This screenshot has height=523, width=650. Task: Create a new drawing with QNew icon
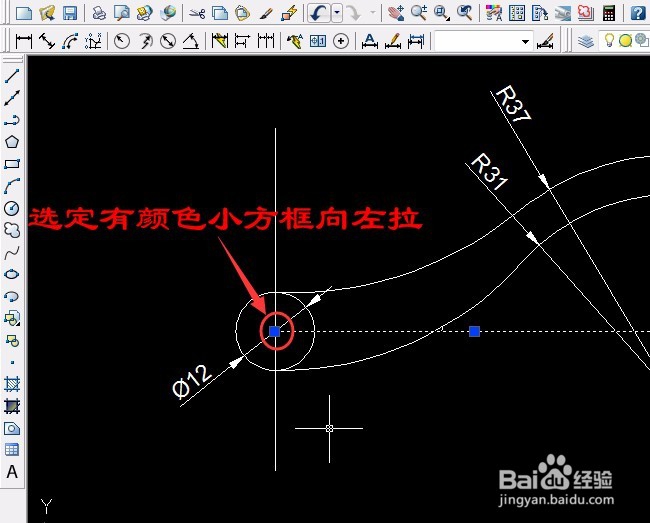click(24, 13)
